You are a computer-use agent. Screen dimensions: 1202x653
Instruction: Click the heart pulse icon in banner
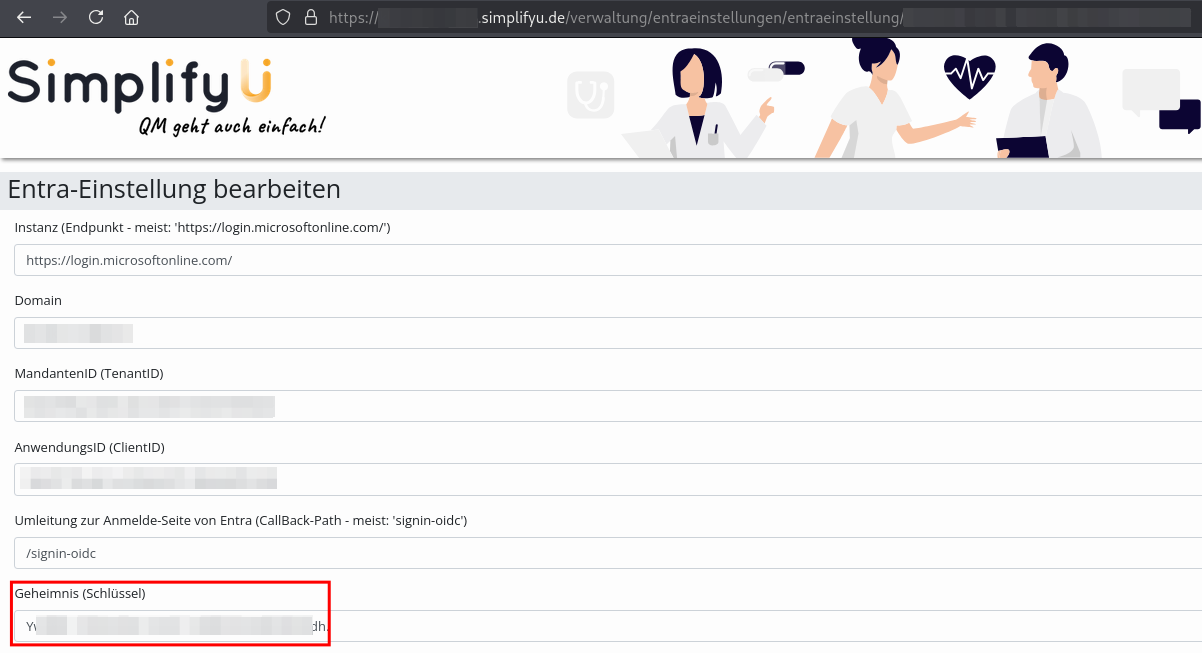(x=969, y=76)
